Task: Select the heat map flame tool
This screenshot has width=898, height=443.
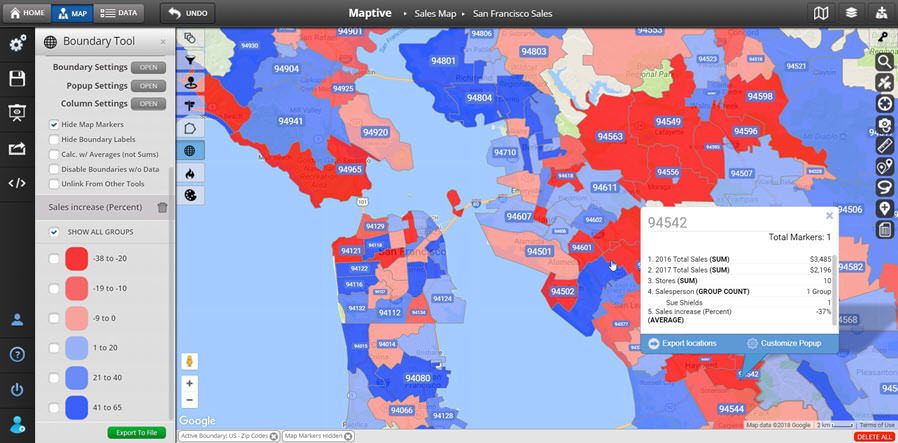Action: click(190, 173)
